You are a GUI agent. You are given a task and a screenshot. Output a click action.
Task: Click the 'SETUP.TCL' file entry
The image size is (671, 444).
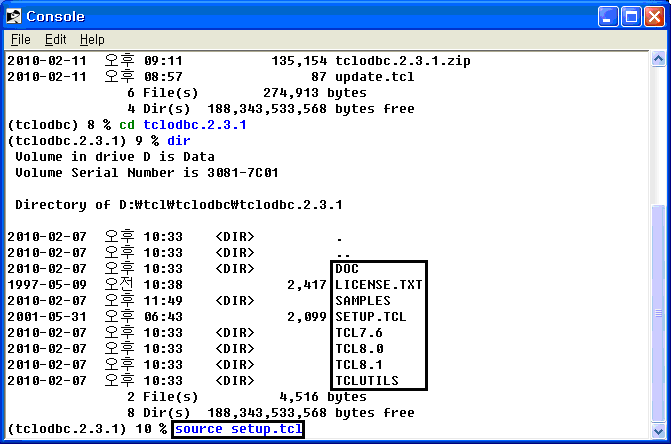click(x=371, y=317)
